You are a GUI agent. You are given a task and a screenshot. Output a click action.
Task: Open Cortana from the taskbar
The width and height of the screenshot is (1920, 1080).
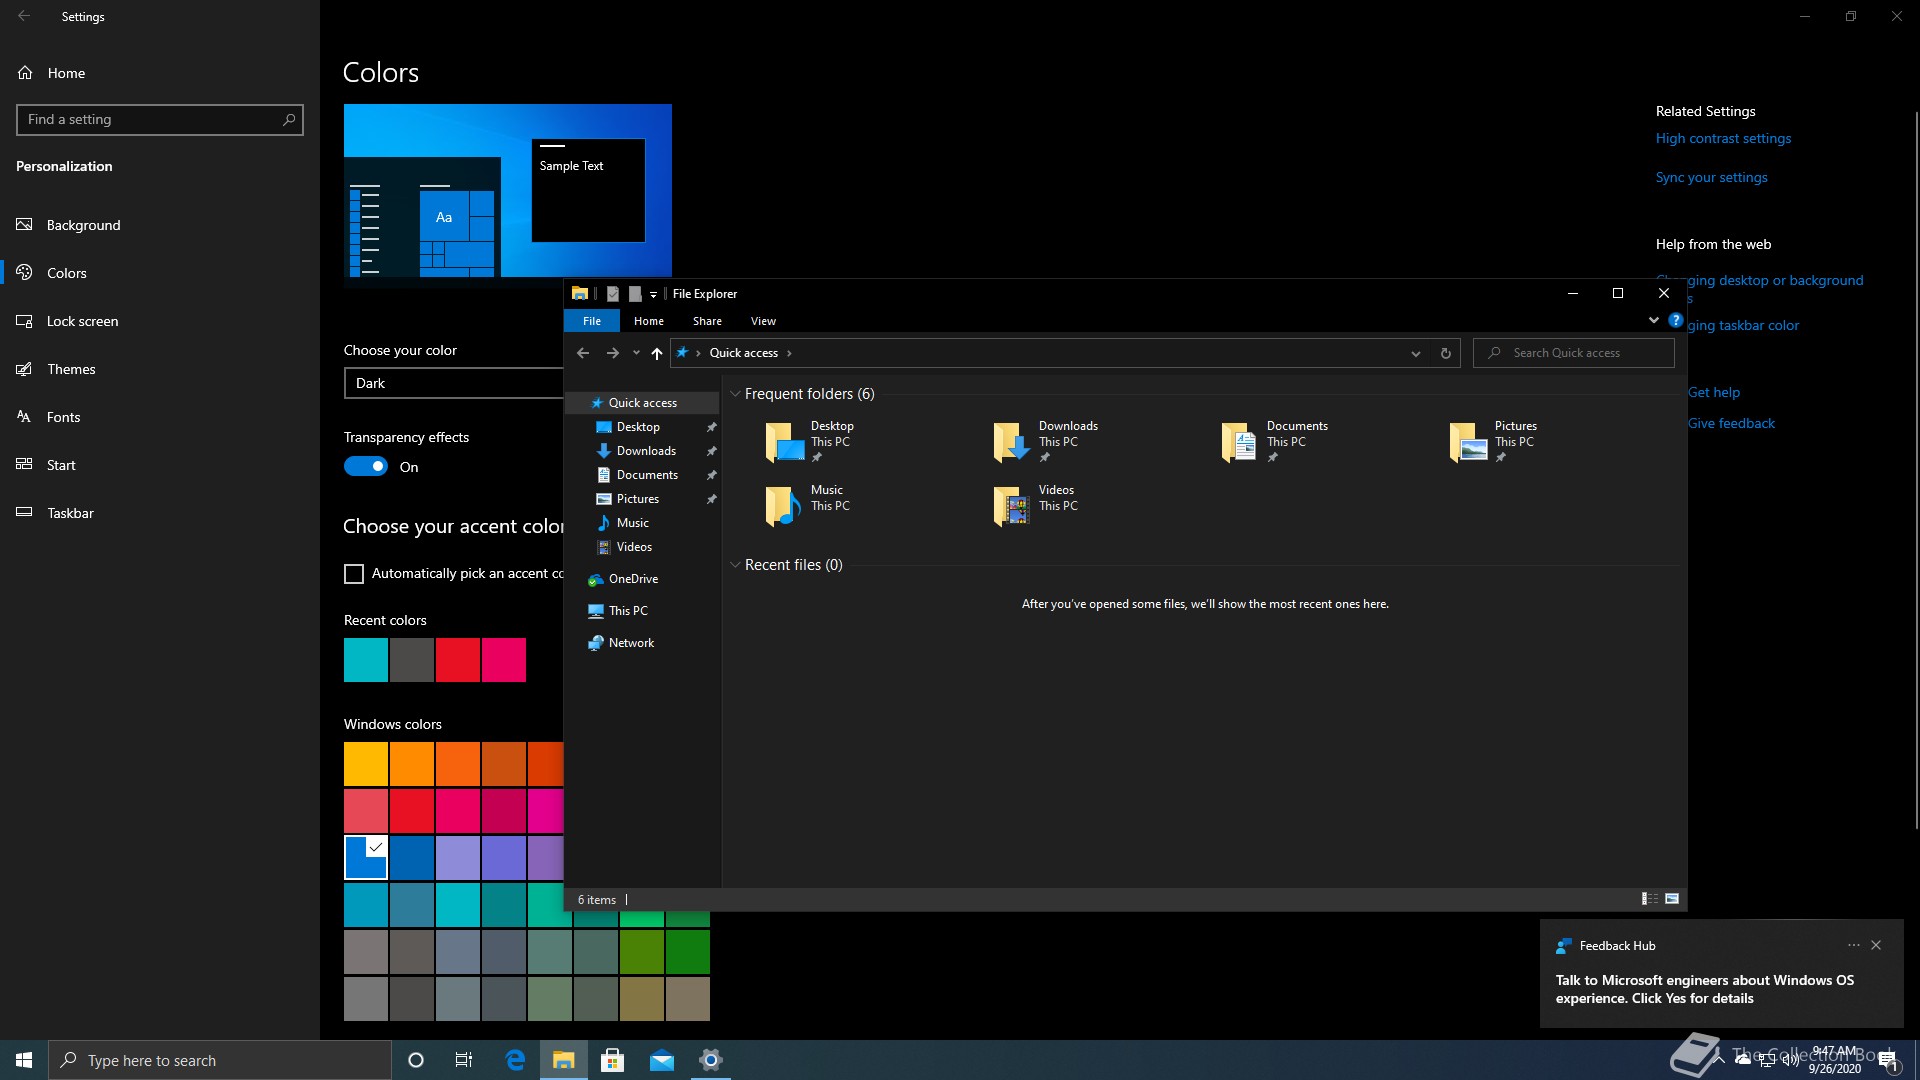coord(416,1060)
